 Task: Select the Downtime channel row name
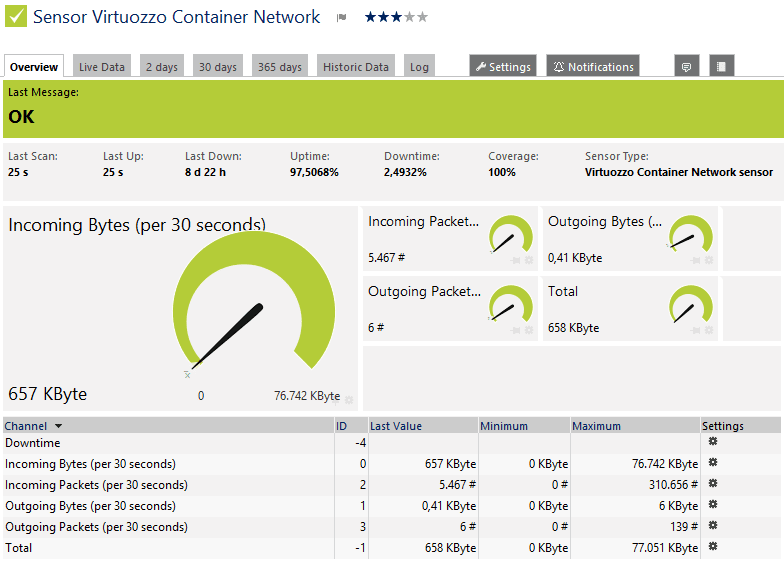coord(33,443)
